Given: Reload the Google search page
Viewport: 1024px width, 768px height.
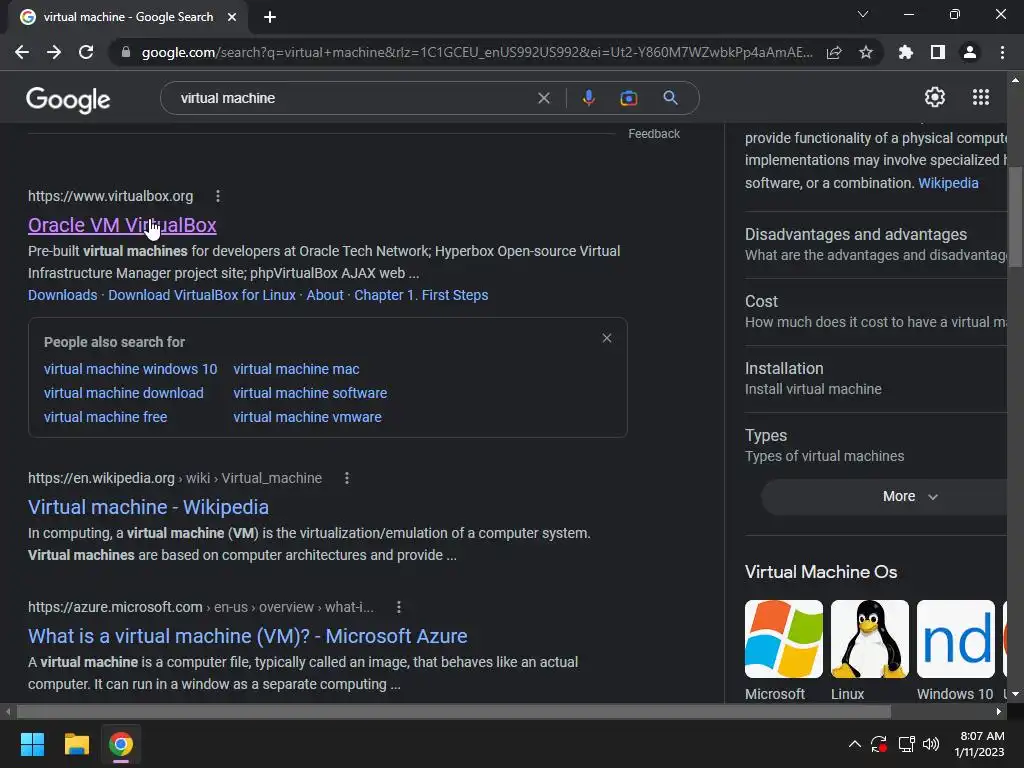Looking at the screenshot, I should 86,52.
